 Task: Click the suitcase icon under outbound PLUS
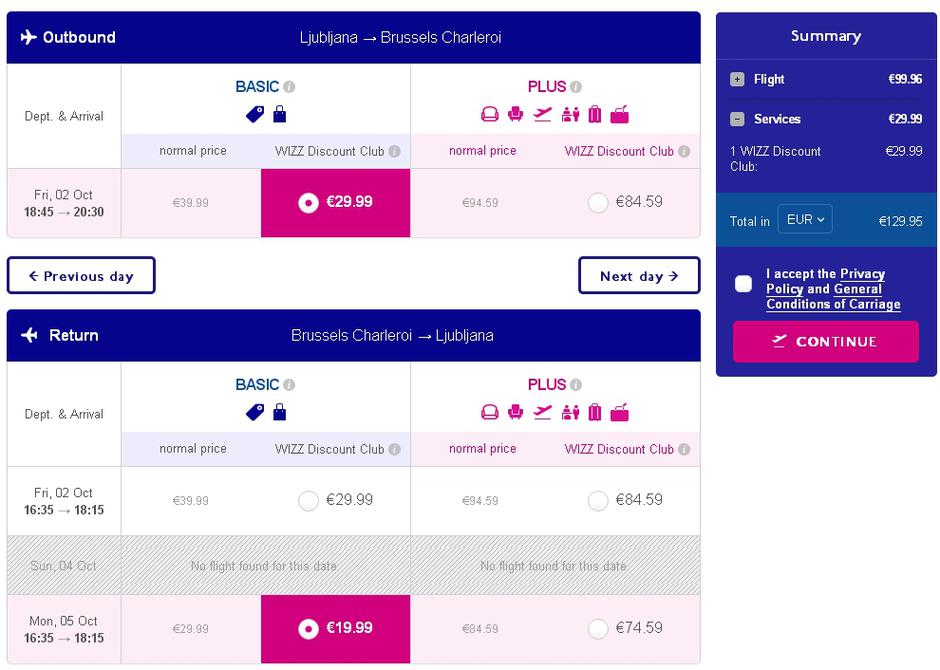pyautogui.click(x=595, y=114)
